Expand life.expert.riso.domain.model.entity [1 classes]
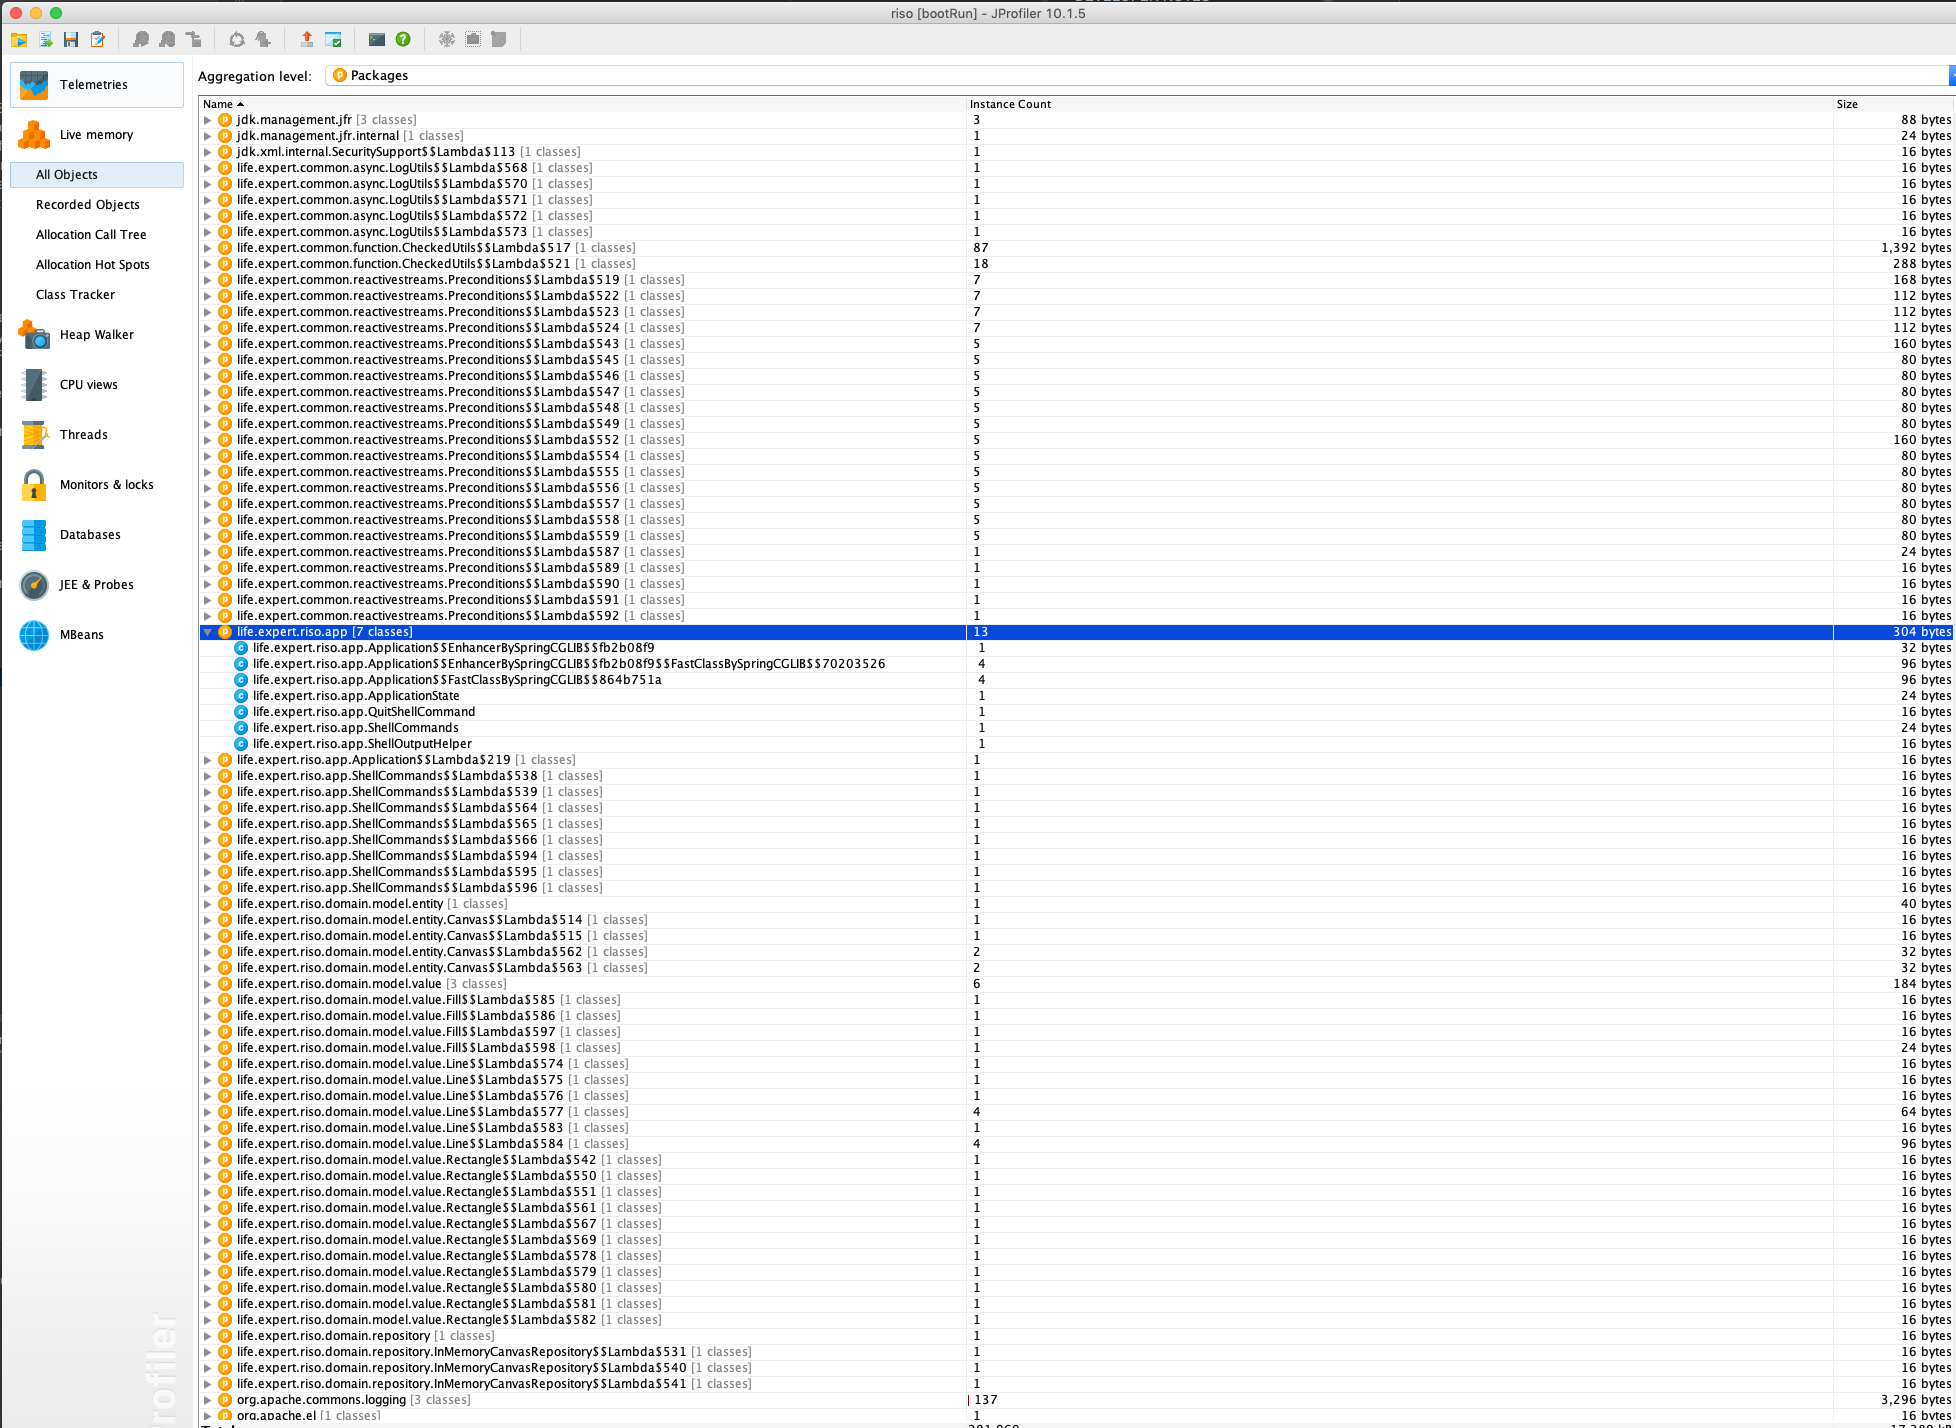Screen dimensions: 1956x1428 208,904
